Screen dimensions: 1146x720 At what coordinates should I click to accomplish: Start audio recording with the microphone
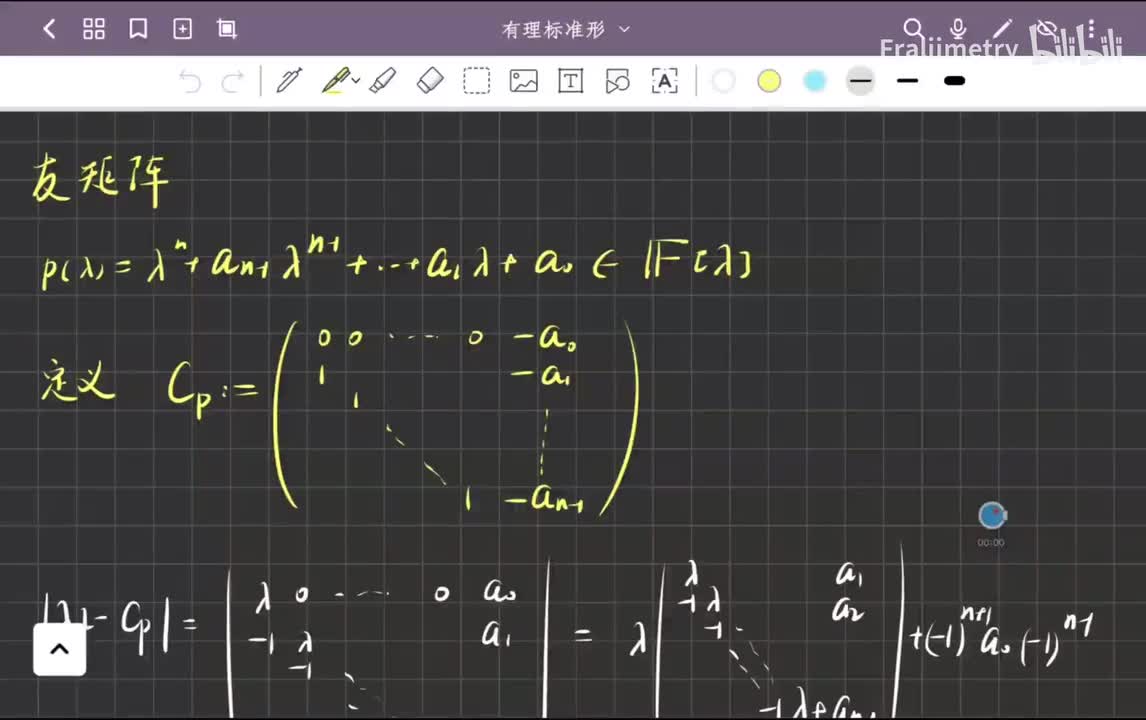click(x=958, y=29)
